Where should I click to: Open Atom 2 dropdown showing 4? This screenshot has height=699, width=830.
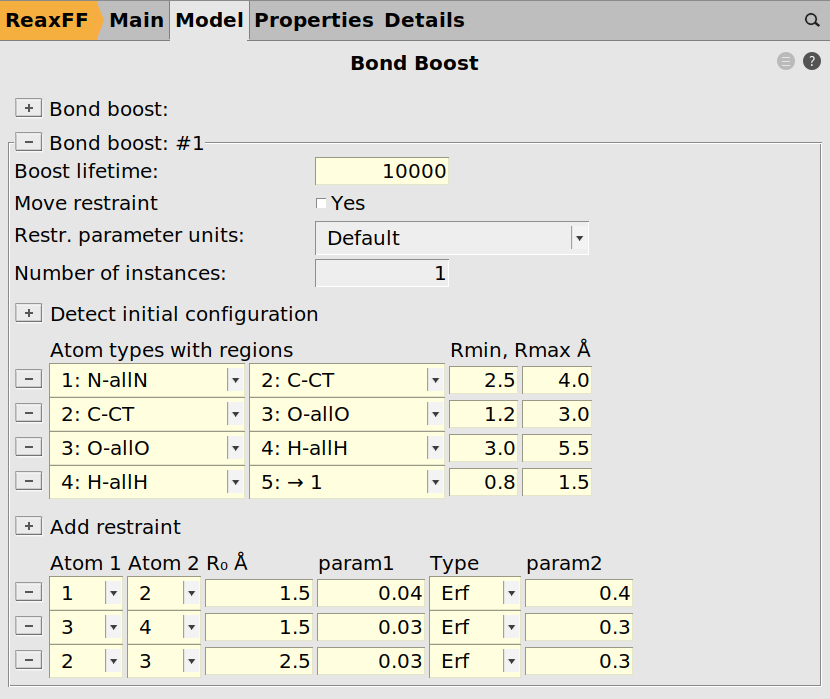164,627
